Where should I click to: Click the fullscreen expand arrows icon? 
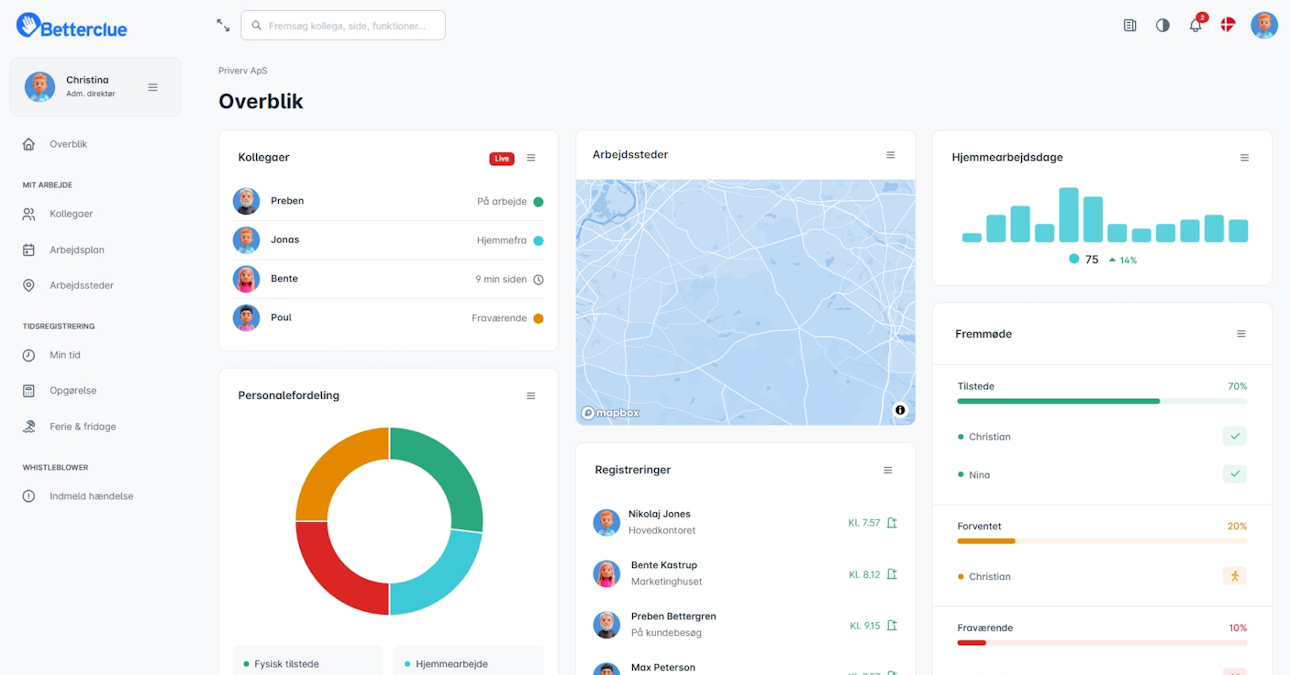tap(223, 25)
